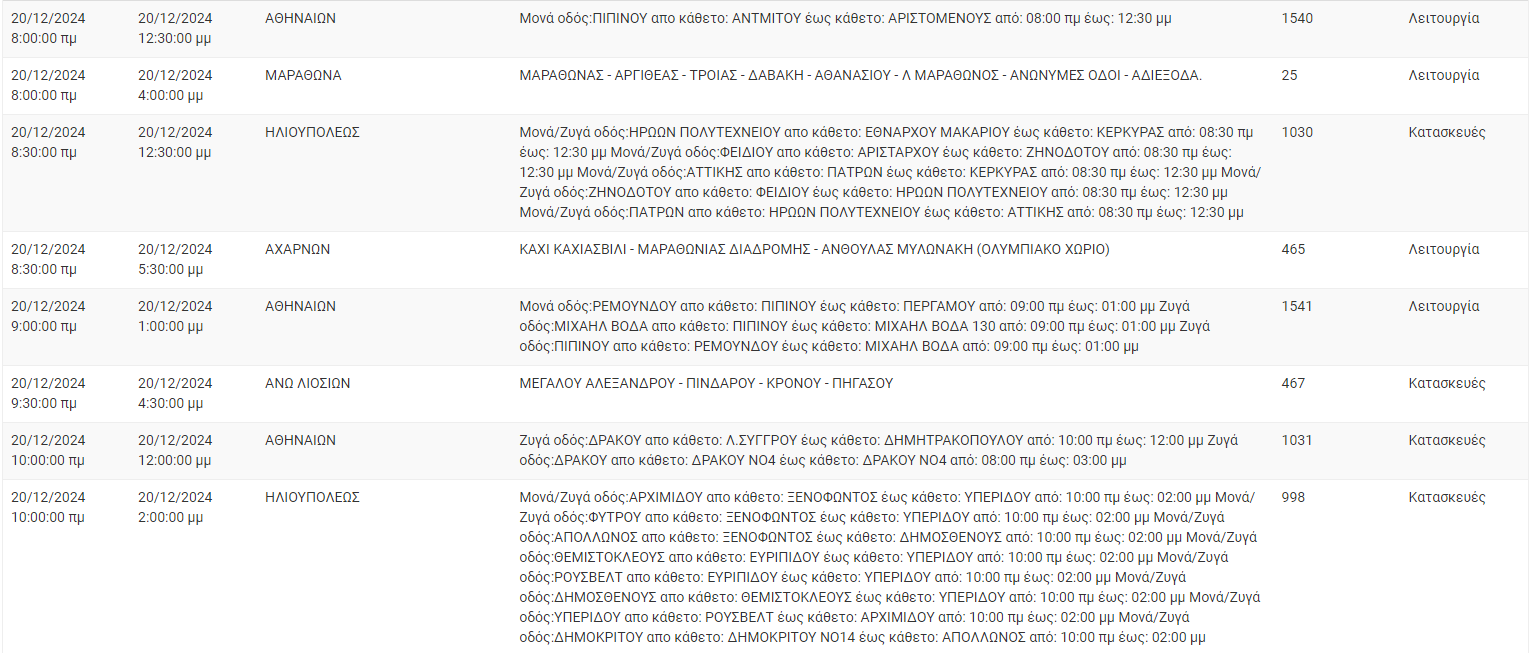This screenshot has height=653, width=1531.
Task: Click outage number 25 cell
Action: (x=1289, y=76)
